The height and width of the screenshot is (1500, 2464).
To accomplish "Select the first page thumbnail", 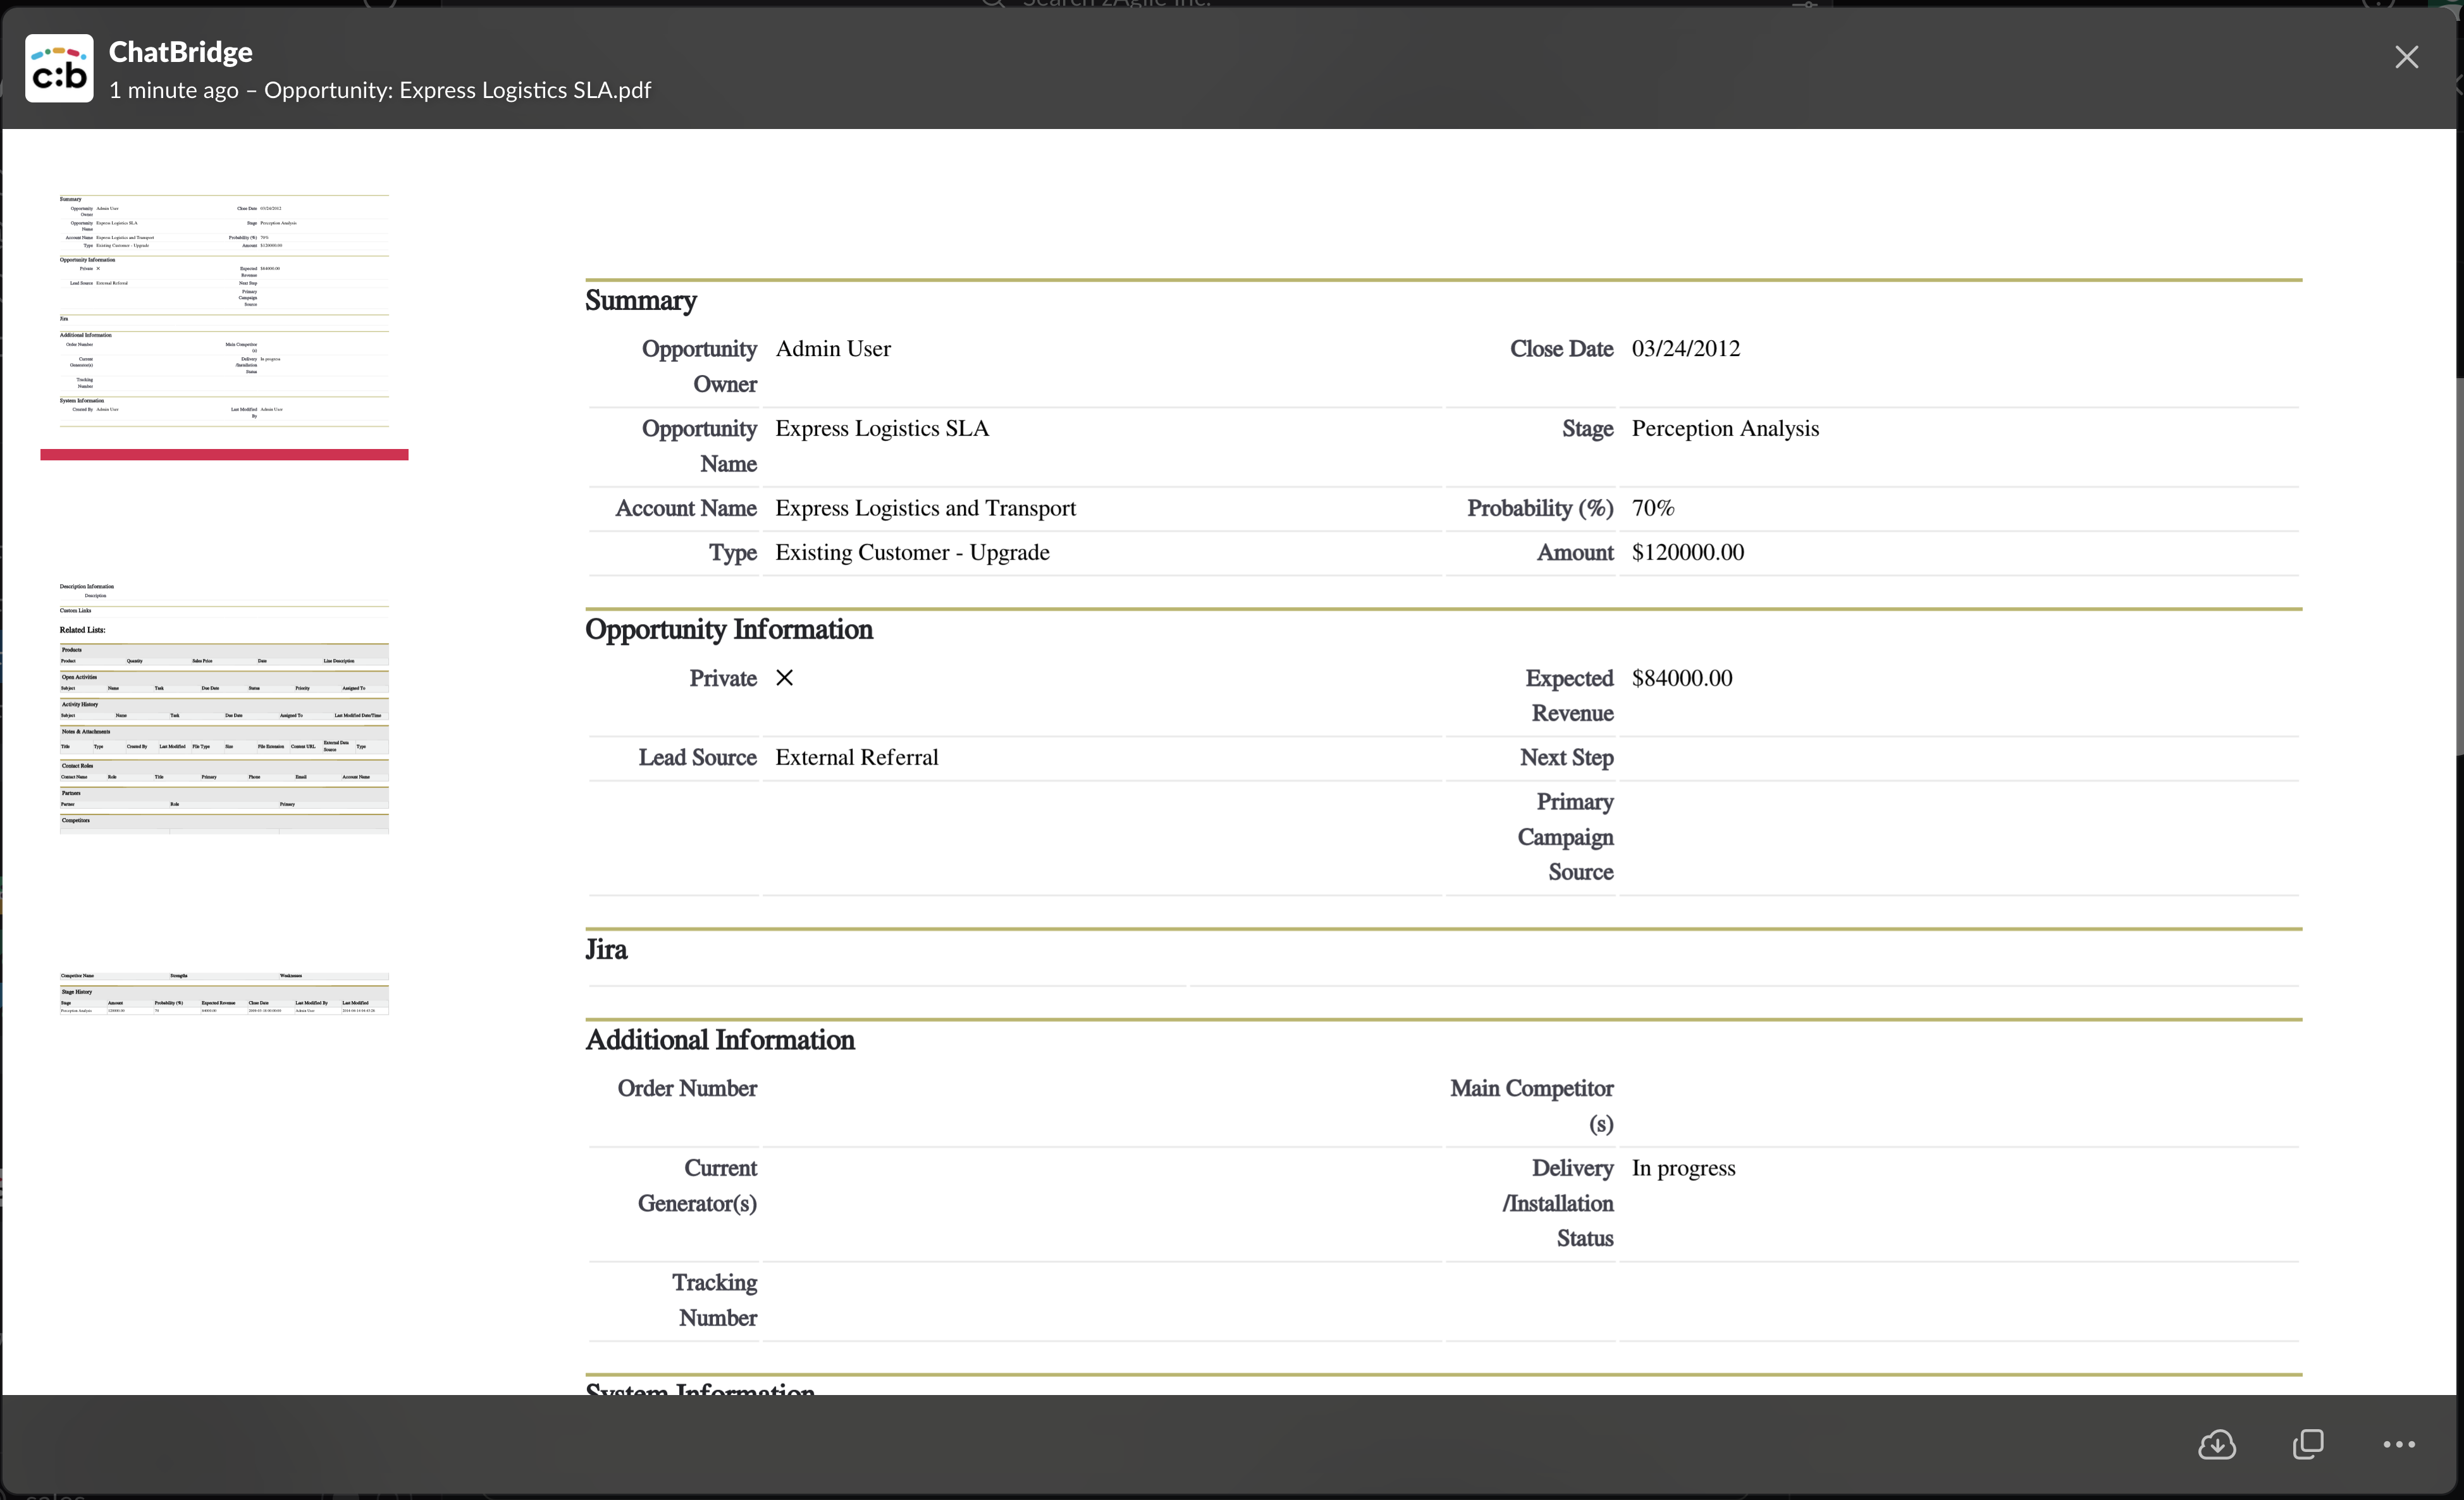I will coord(224,311).
